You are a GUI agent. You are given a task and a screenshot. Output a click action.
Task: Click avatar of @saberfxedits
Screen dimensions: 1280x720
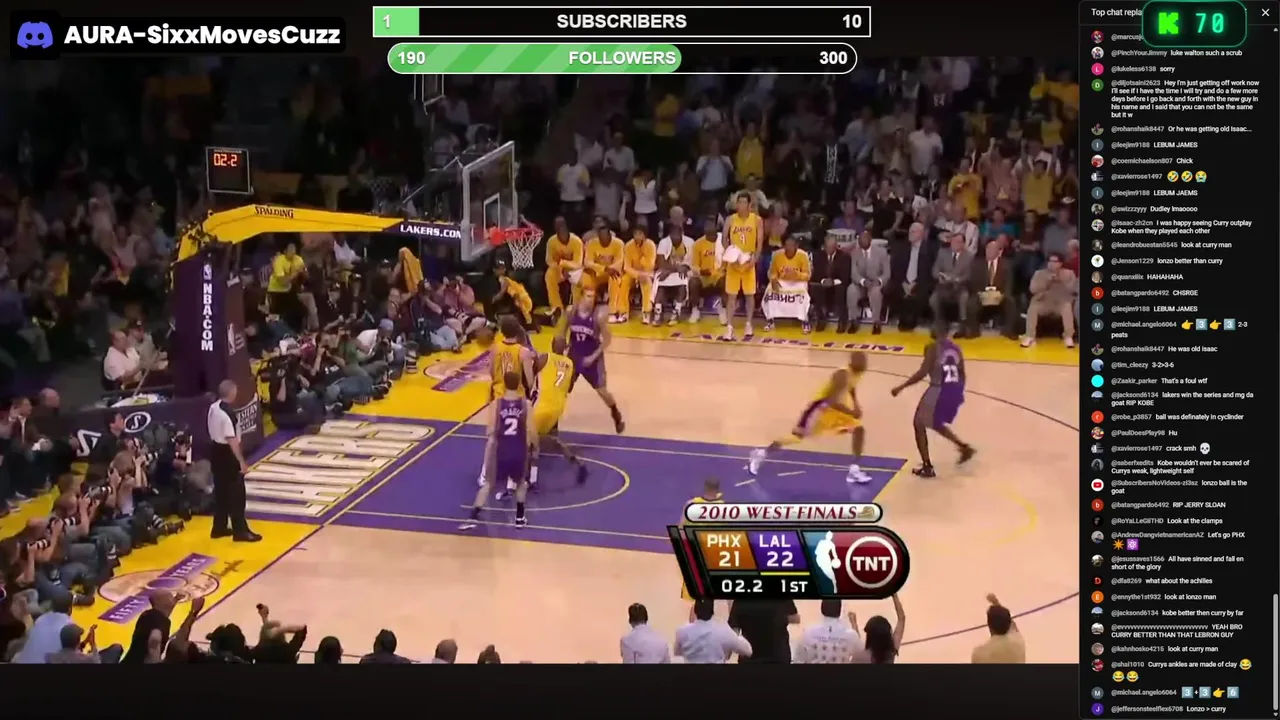(1097, 465)
